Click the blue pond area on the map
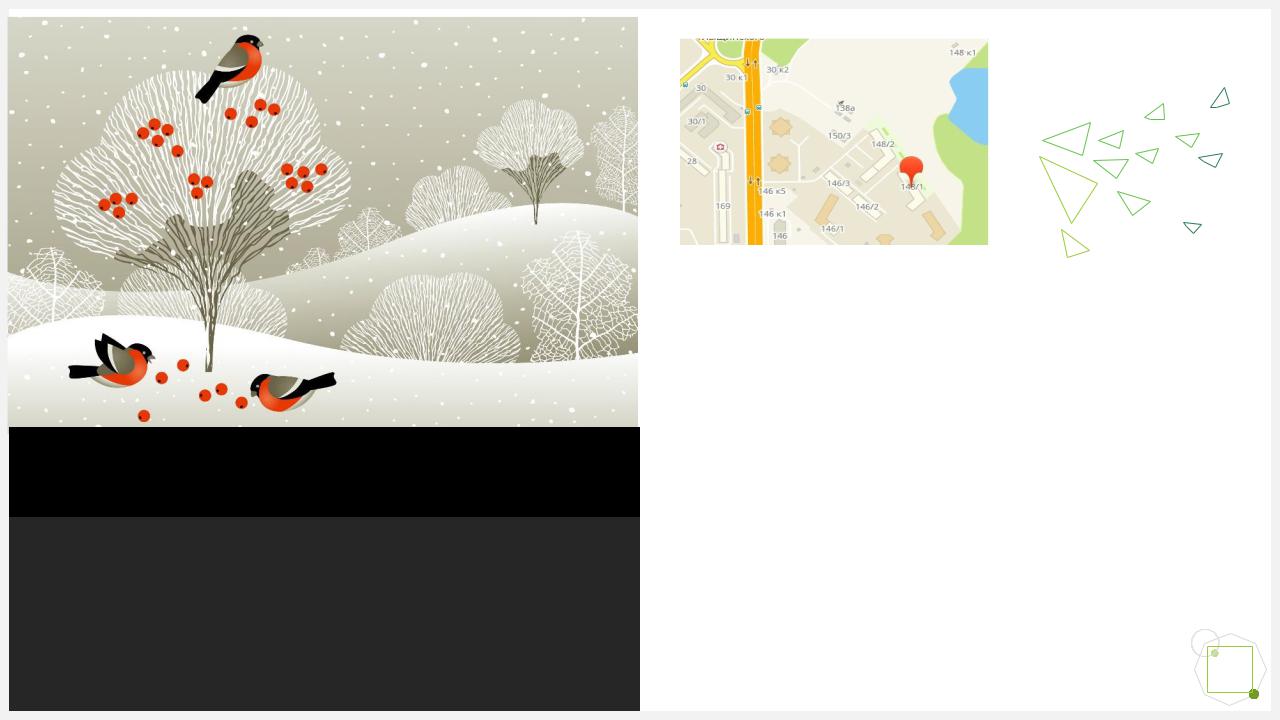 pos(967,107)
